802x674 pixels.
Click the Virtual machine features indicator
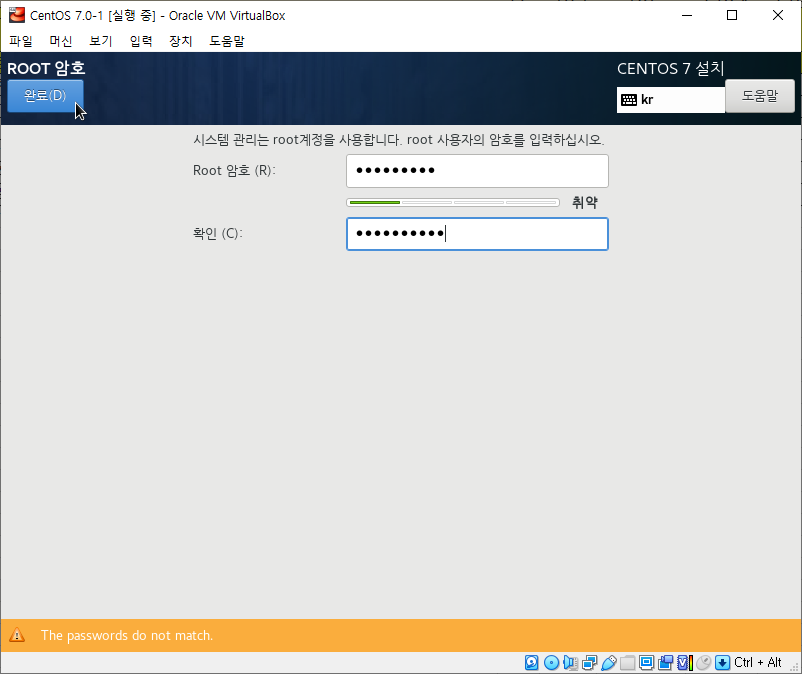[x=684, y=662]
